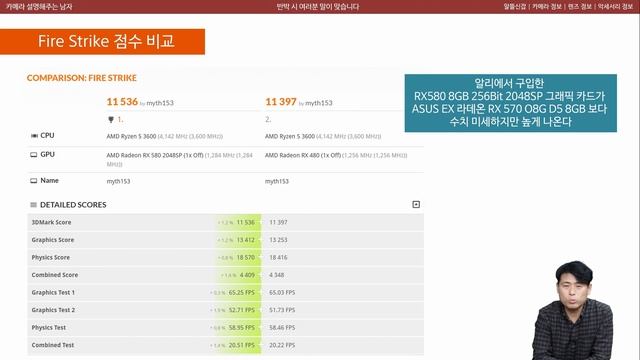Click the list icon beside DETAILED SCORES
This screenshot has height=360, width=640.
click(x=33, y=205)
